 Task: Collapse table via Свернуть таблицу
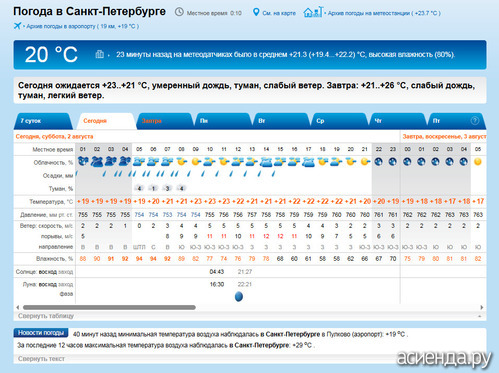(46, 316)
